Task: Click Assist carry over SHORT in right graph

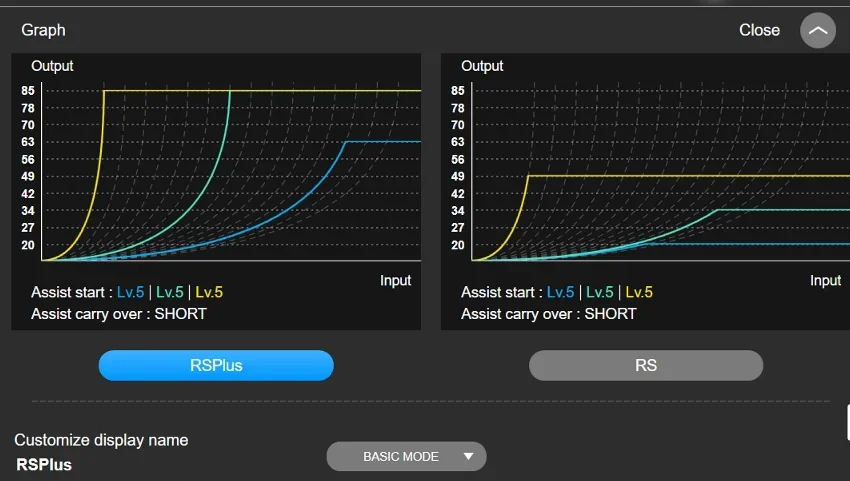Action: coord(549,314)
